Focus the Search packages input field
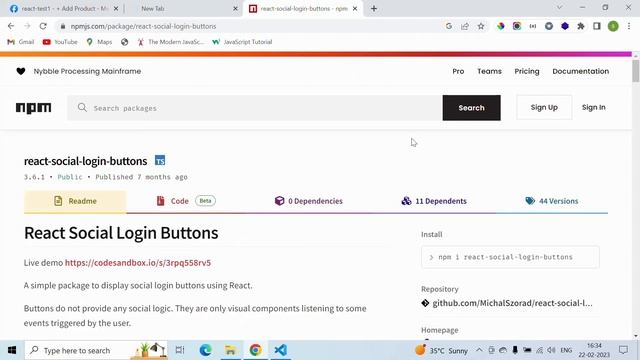 click(x=255, y=108)
